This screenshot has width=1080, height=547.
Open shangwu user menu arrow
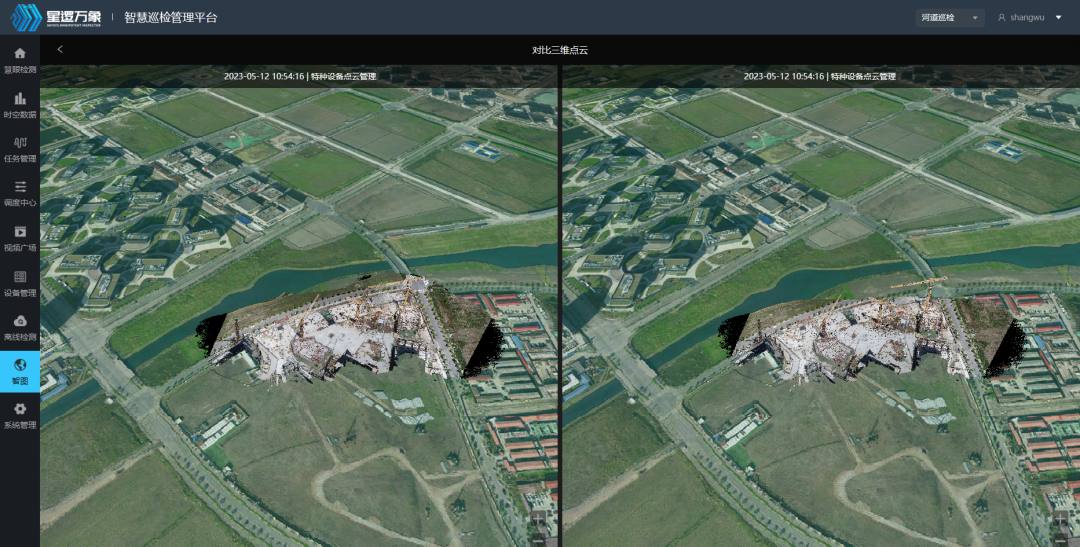pos(1058,17)
